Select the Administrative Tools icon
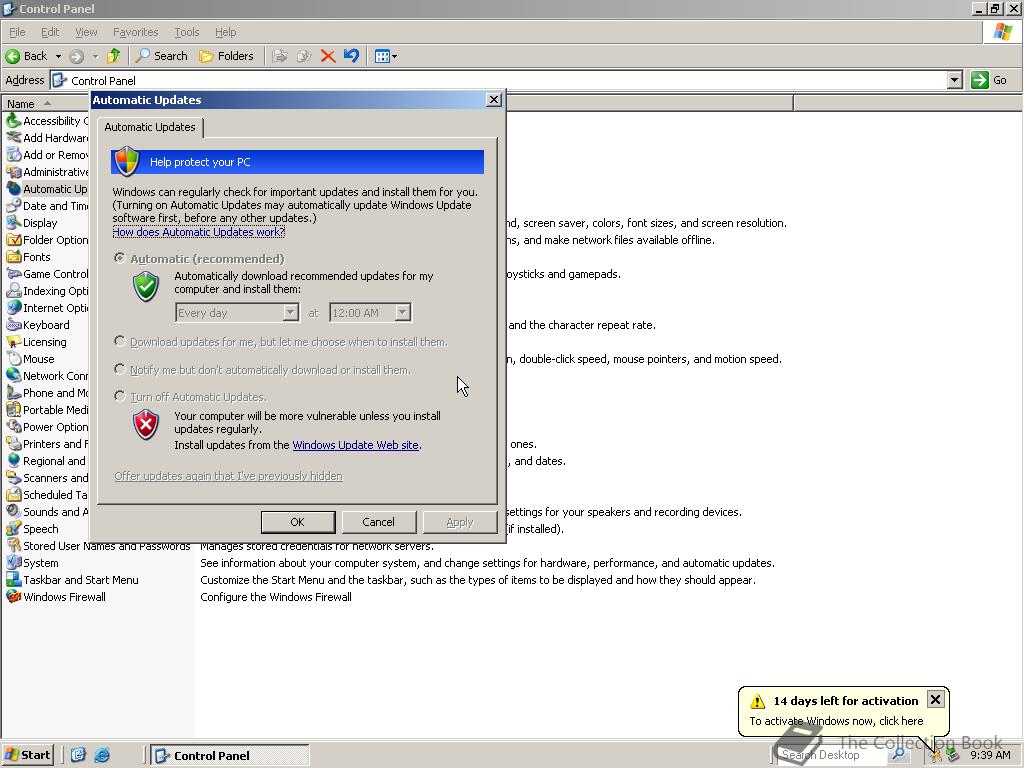This screenshot has width=1024, height=768. click(14, 172)
